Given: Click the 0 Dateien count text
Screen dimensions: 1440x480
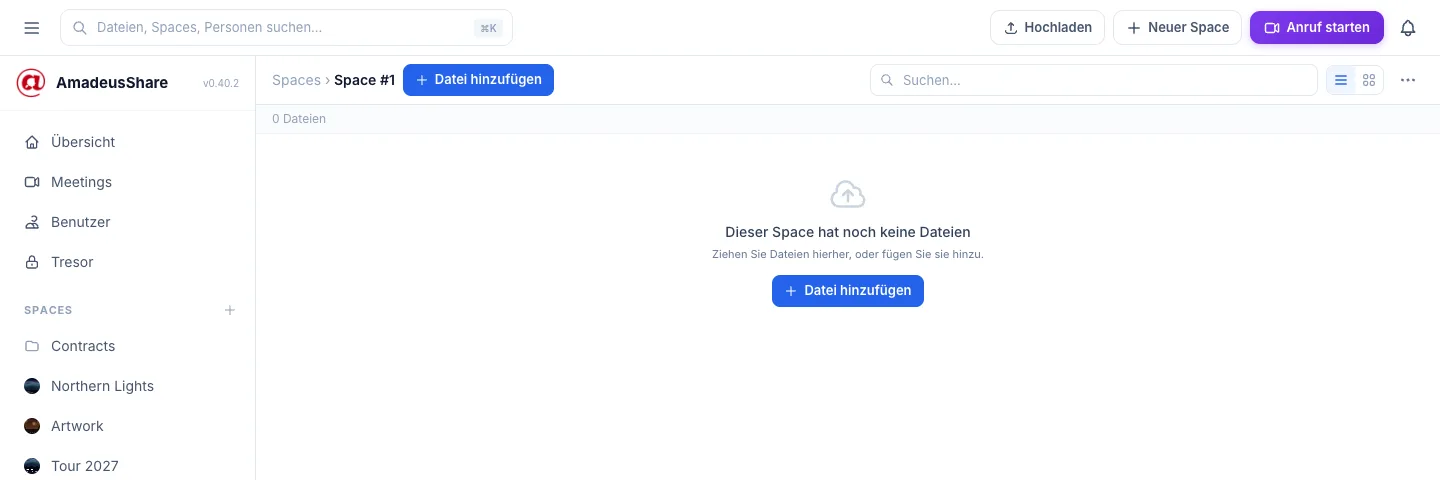Looking at the screenshot, I should click(299, 119).
